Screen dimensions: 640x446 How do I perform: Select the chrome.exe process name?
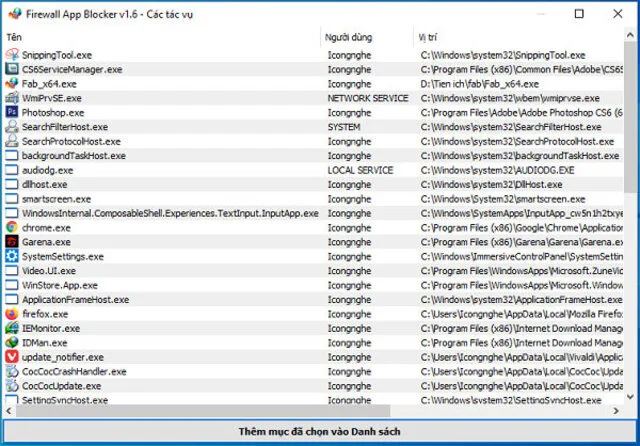(x=47, y=228)
